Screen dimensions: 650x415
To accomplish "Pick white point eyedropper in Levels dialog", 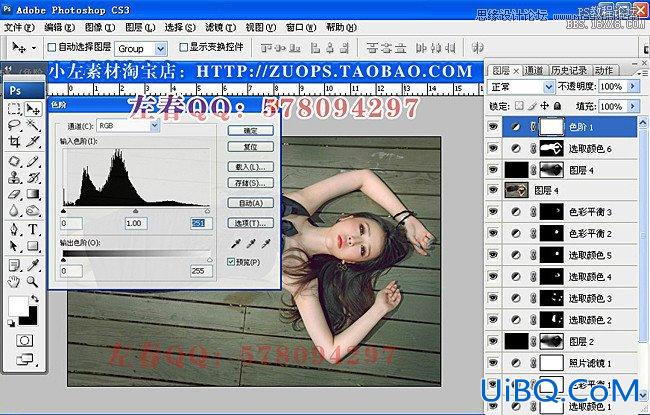I will click(266, 244).
